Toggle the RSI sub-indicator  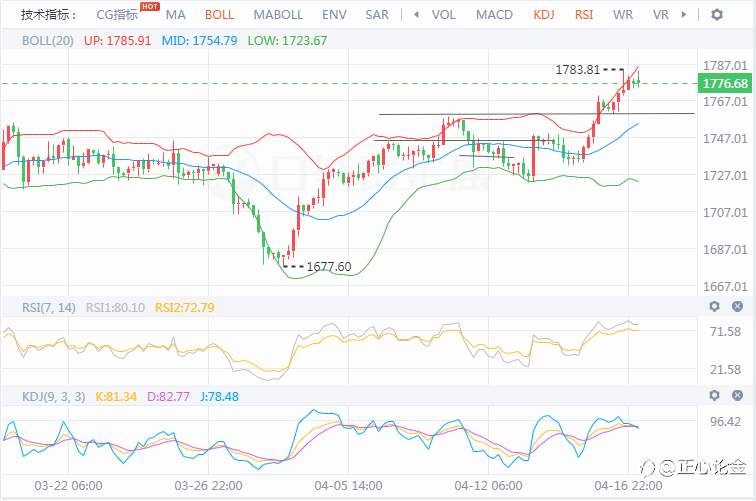tap(584, 15)
